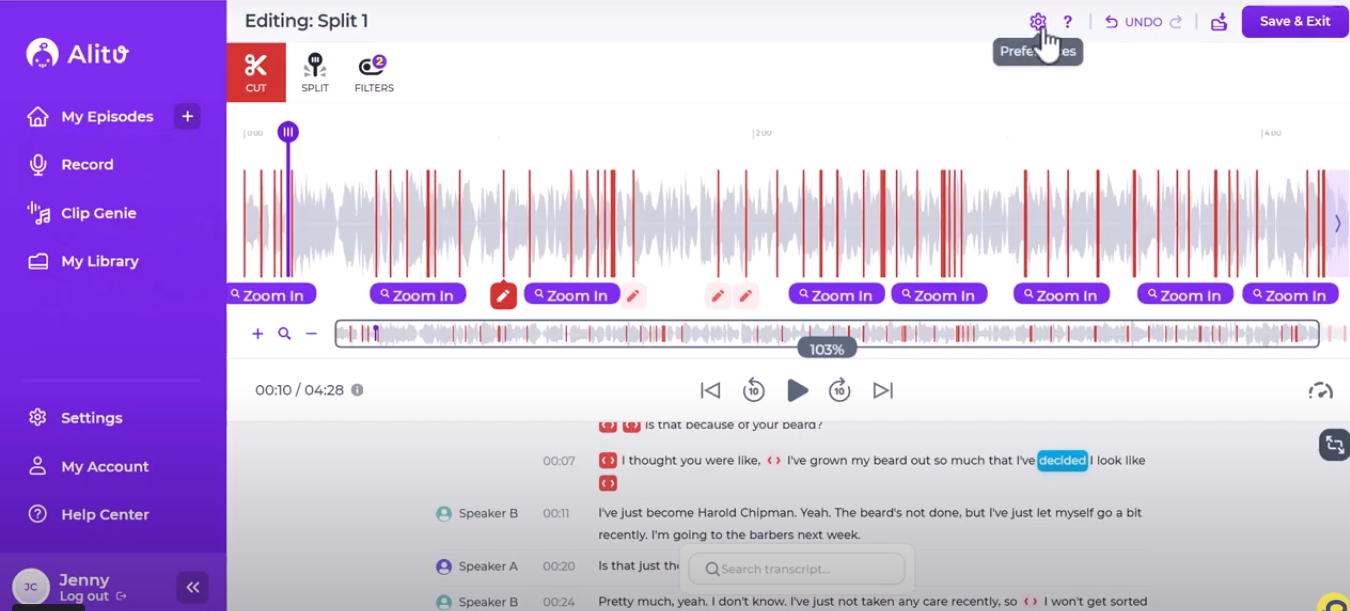Zoom out waveform with minus icon

pos(311,334)
